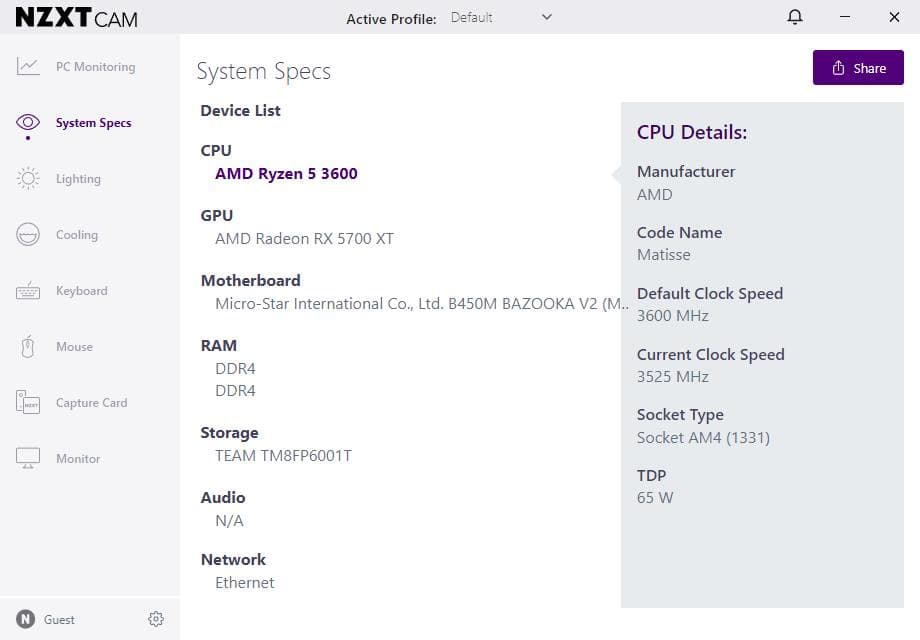Click the 3600 MHz default clock value
Screen dimensions: 920x640
[673, 316]
